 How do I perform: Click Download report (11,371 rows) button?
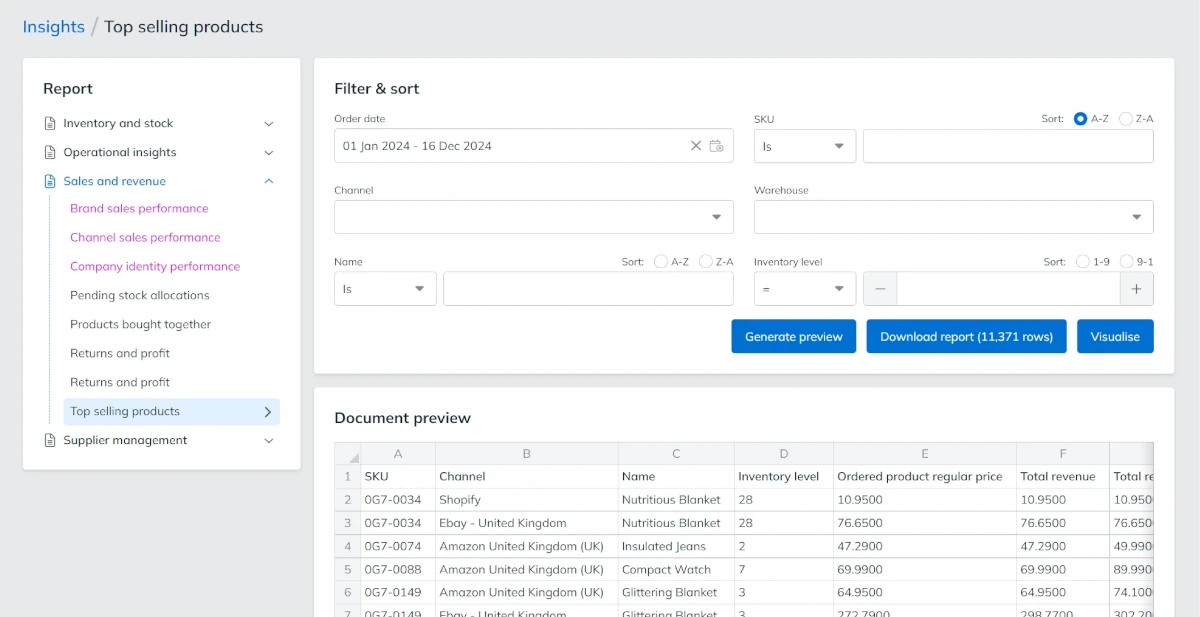pyautogui.click(x=966, y=337)
